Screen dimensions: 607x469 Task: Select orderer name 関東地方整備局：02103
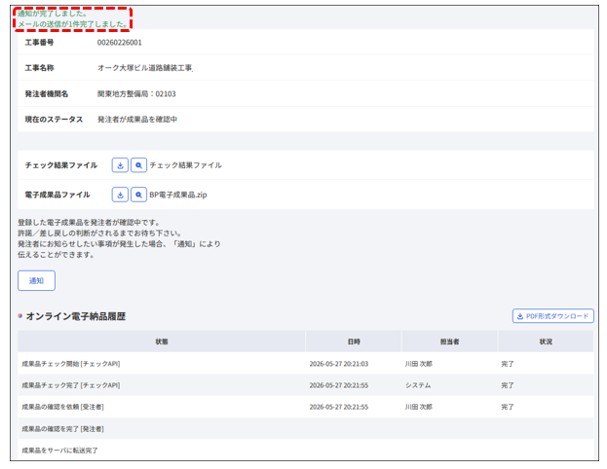tap(136, 94)
